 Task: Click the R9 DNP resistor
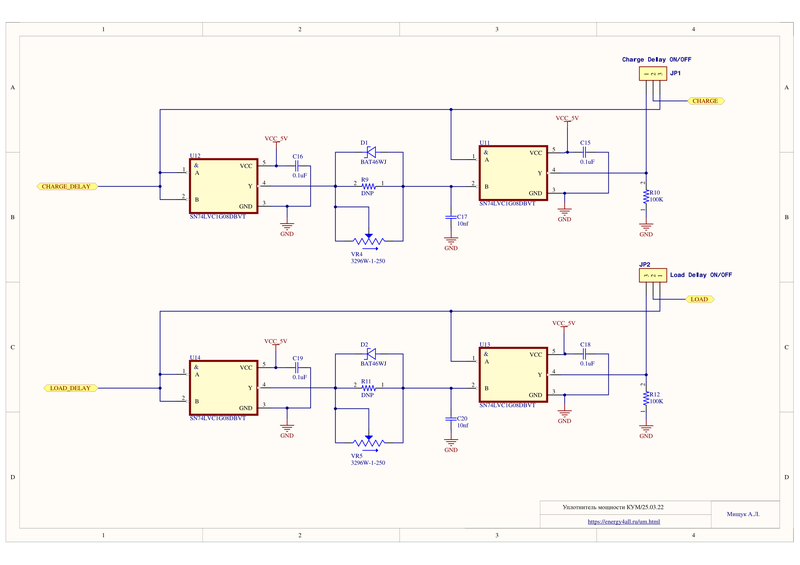click(369, 186)
